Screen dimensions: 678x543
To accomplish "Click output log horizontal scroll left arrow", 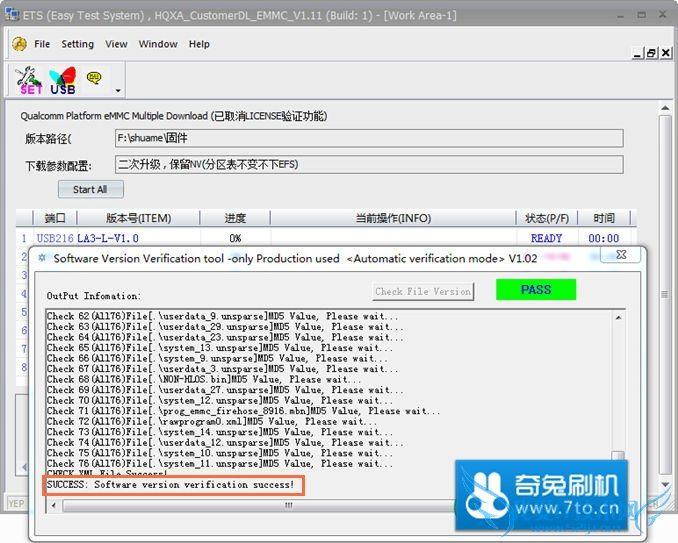I will [x=54, y=505].
